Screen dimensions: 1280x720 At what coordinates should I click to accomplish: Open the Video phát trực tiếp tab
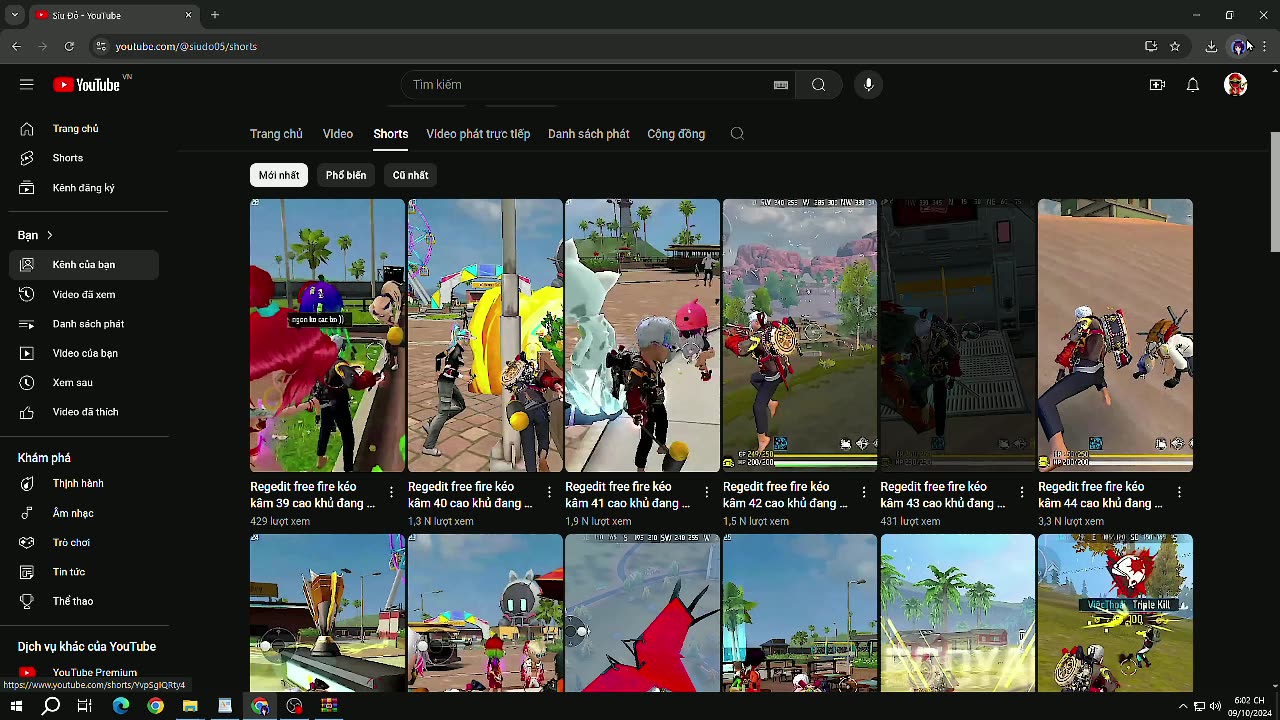pyautogui.click(x=478, y=134)
